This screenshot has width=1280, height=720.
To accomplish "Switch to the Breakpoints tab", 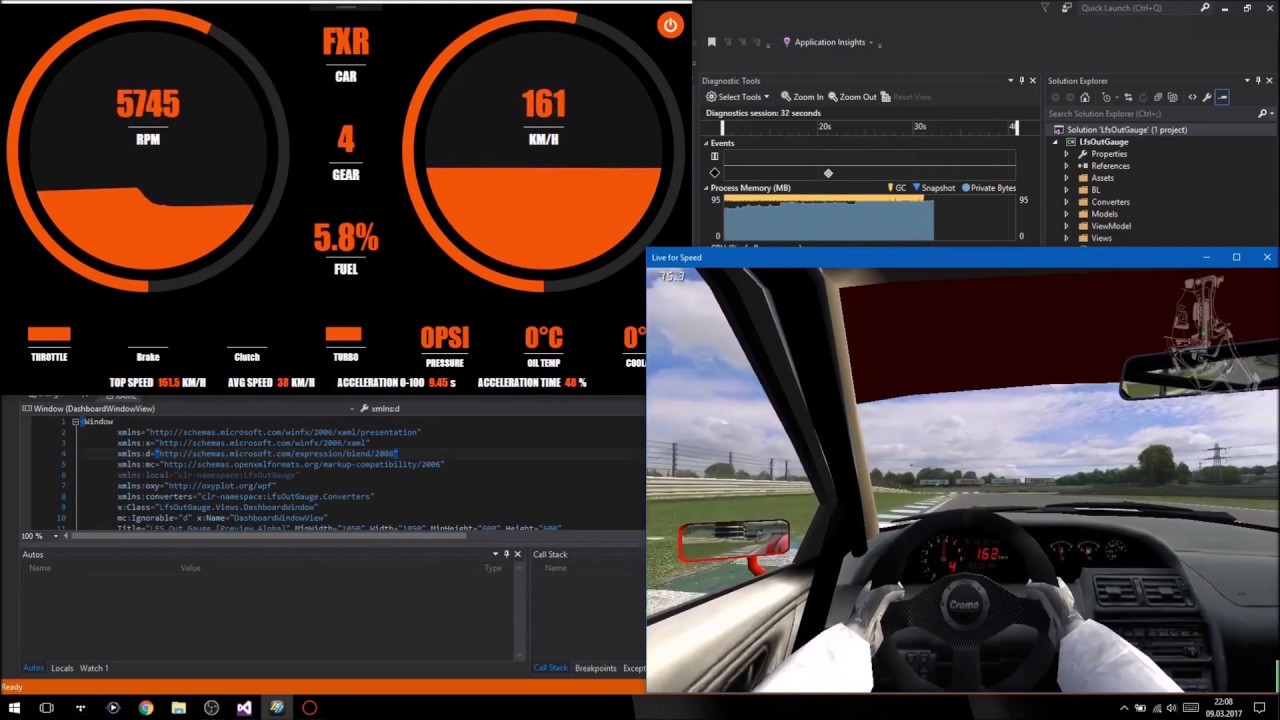I will coord(595,668).
